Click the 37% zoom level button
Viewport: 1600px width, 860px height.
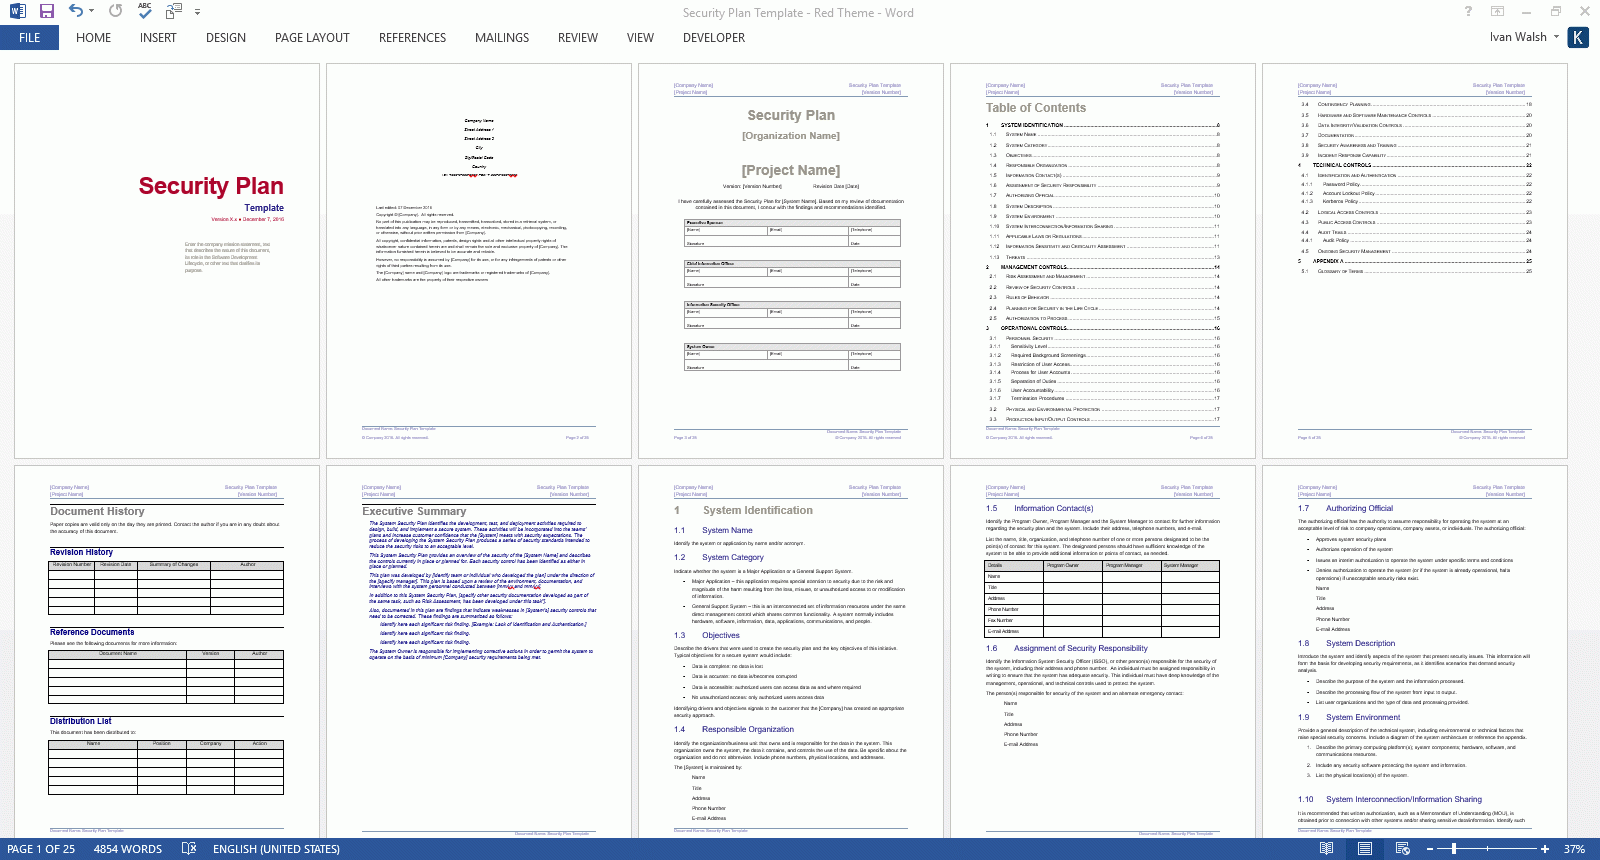[x=1574, y=849]
